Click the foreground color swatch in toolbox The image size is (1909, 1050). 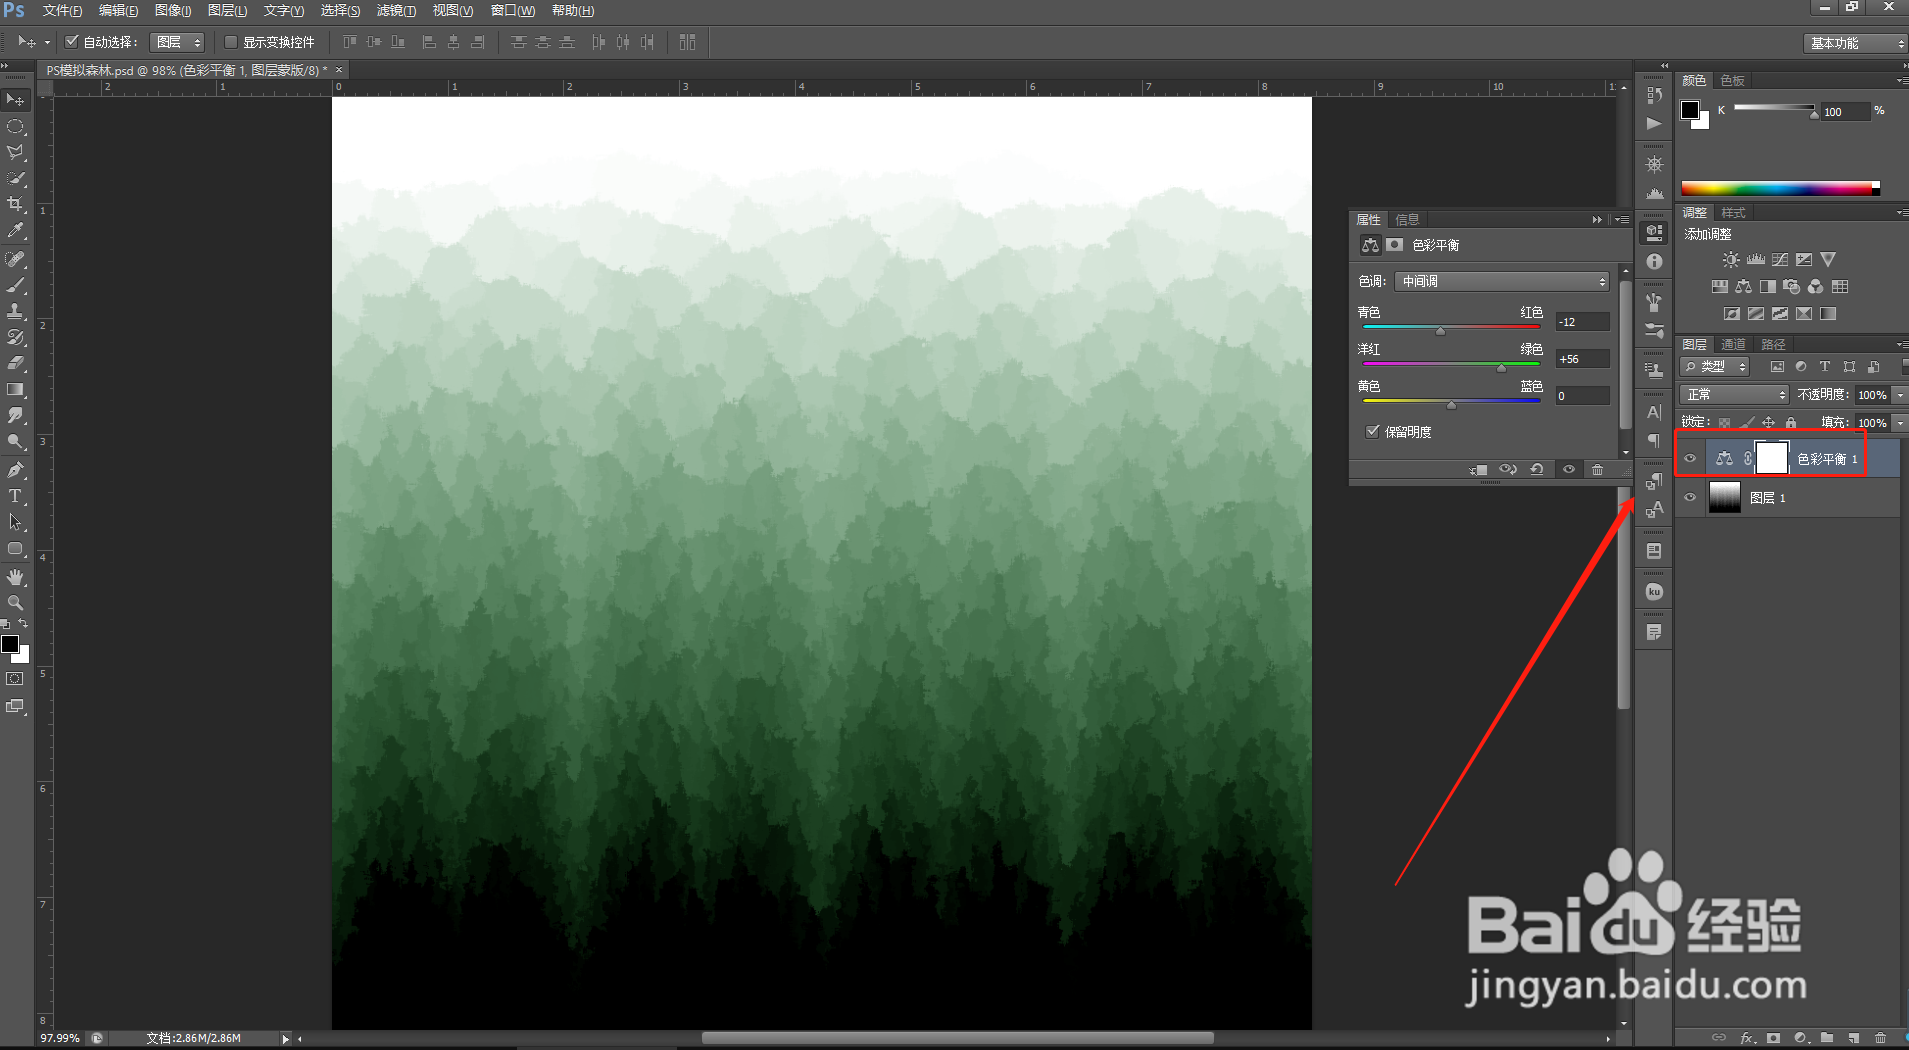[10, 644]
